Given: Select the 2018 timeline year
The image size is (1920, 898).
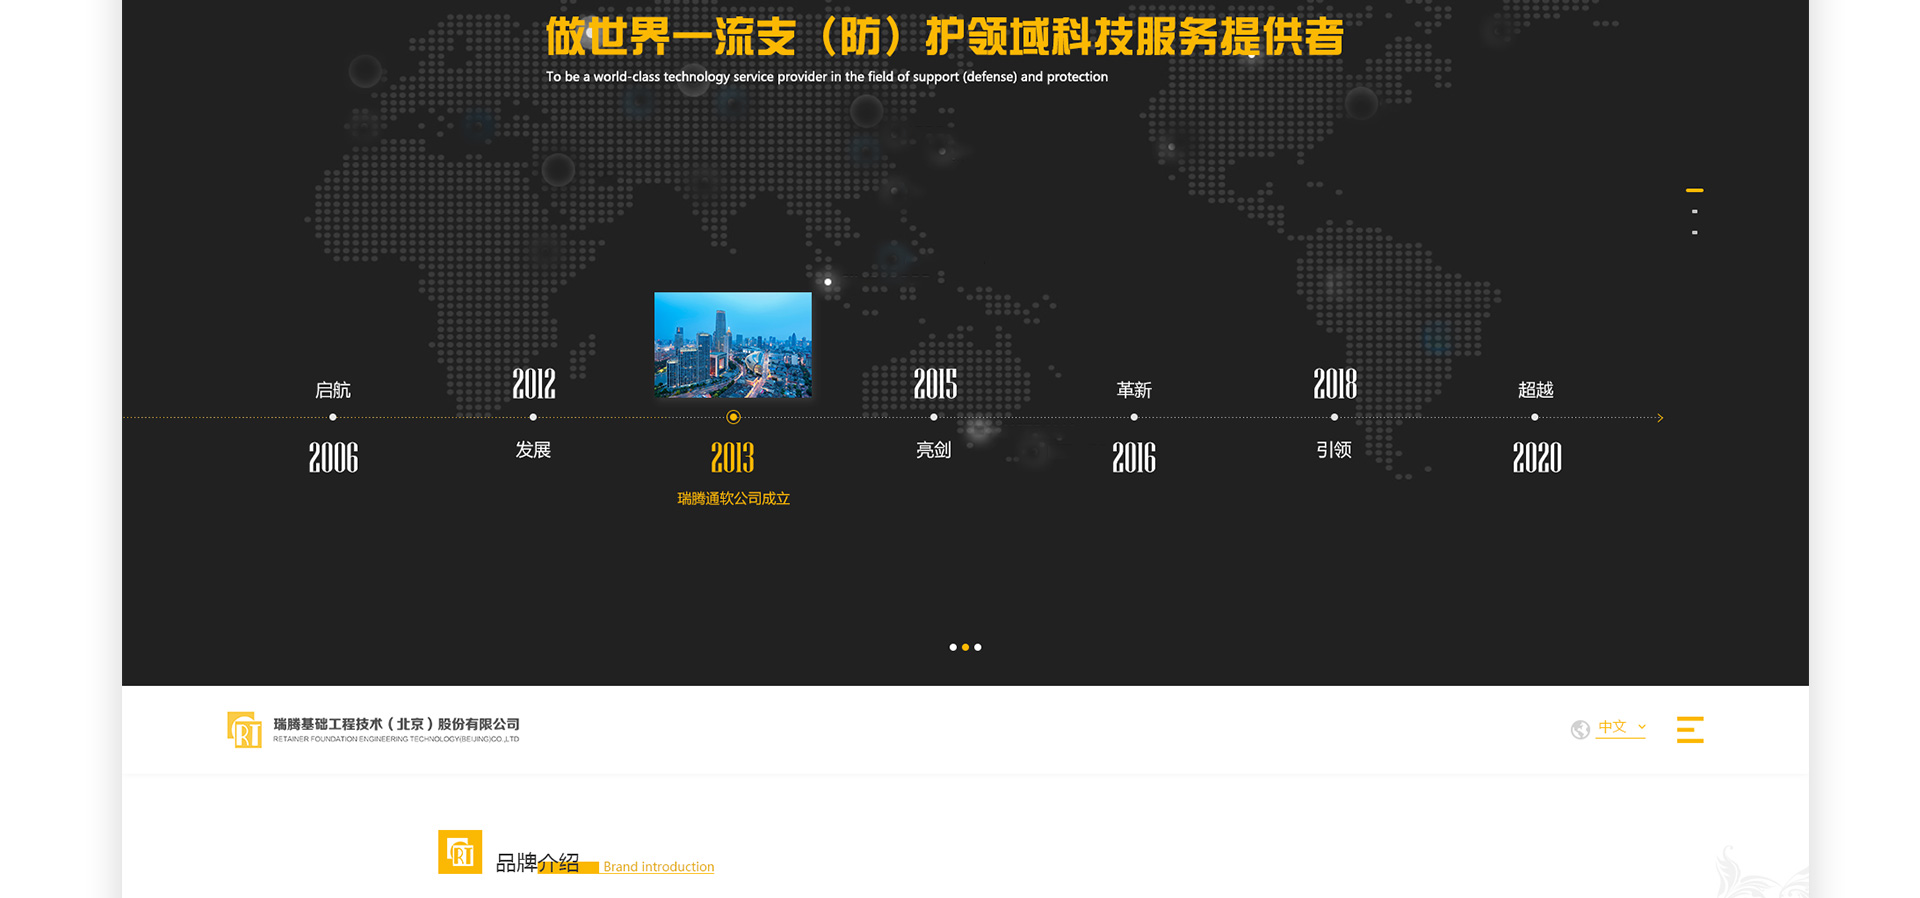Looking at the screenshot, I should (x=1334, y=384).
